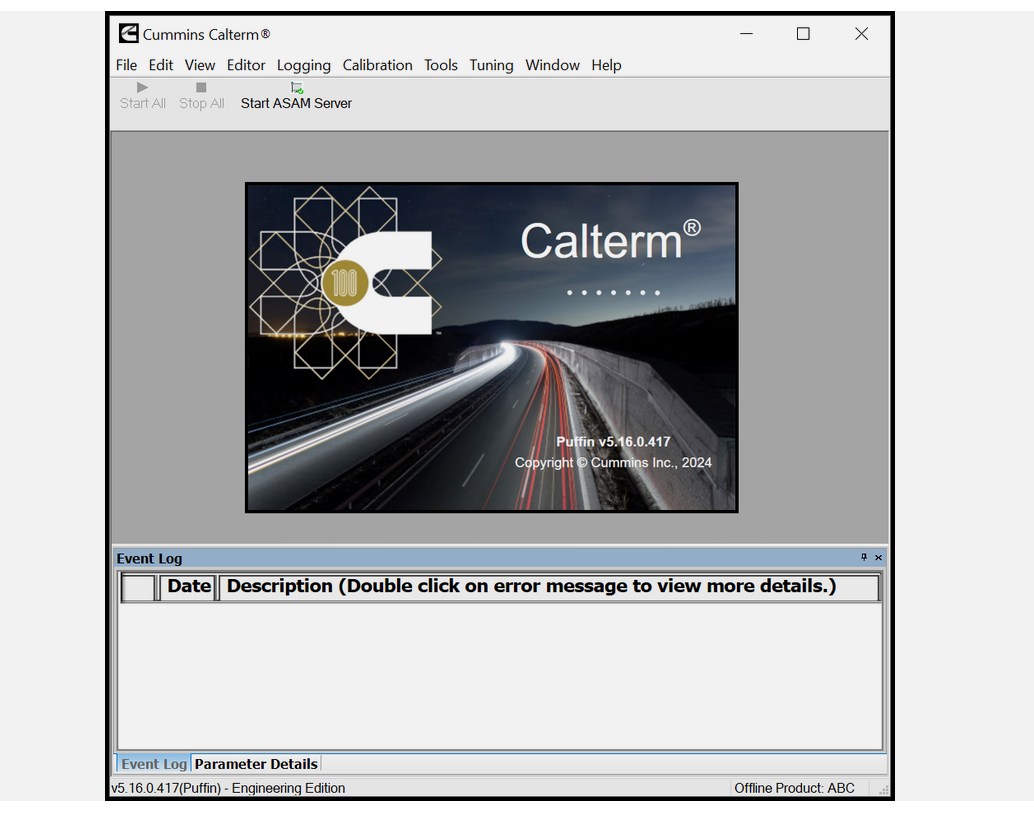The width and height of the screenshot is (1034, 829).
Task: Open the Tools menu
Action: [x=441, y=65]
